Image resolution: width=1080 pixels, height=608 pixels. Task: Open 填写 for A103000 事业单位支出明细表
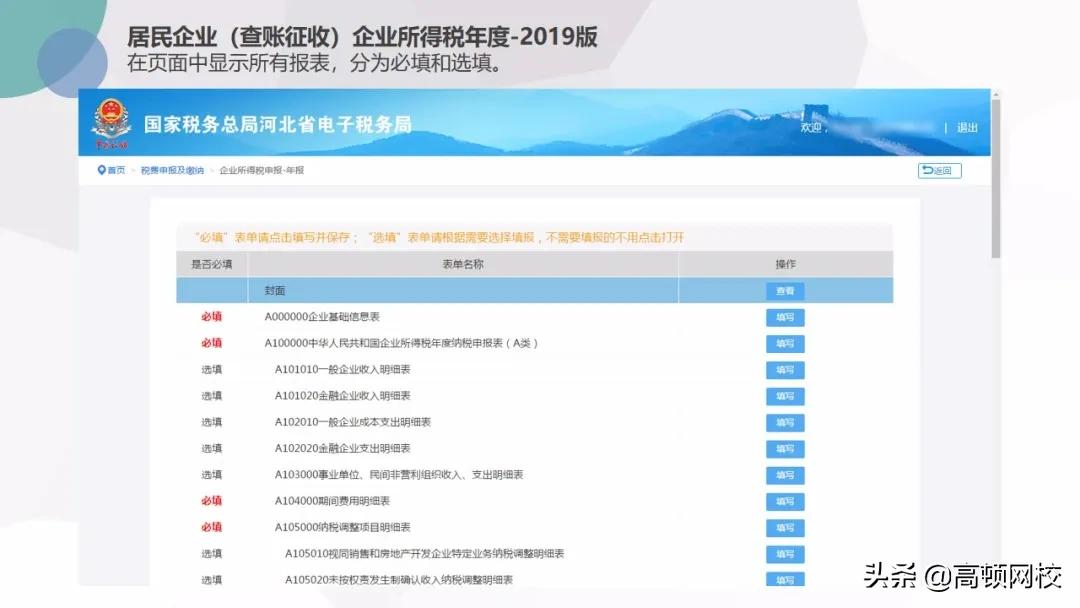784,475
